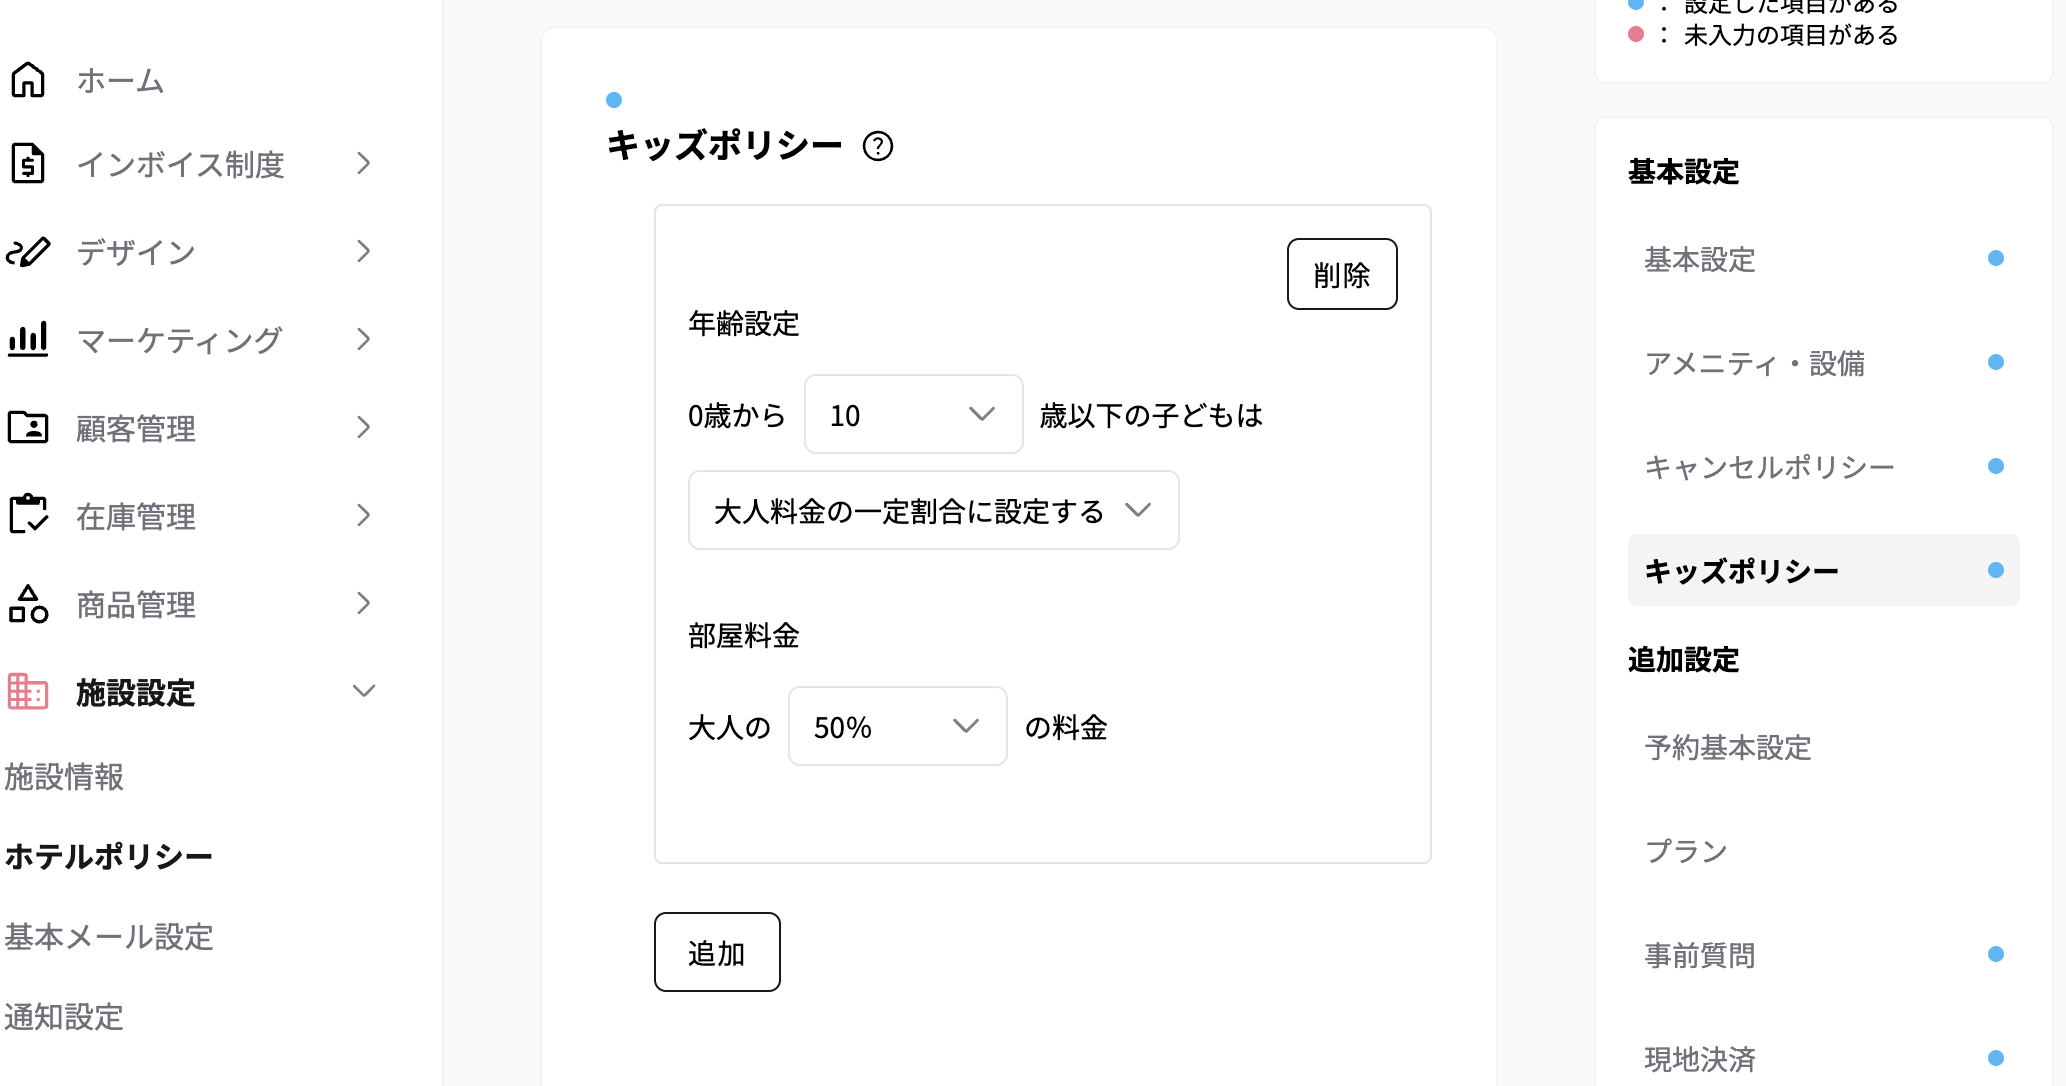Click the pink 施設設定 building icon
2066x1086 pixels.
pyautogui.click(x=27, y=691)
